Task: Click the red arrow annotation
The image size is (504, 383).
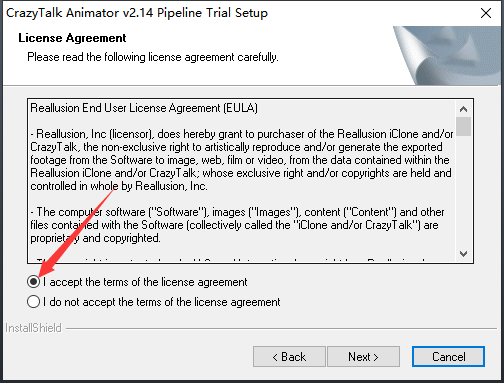Action: [x=76, y=232]
